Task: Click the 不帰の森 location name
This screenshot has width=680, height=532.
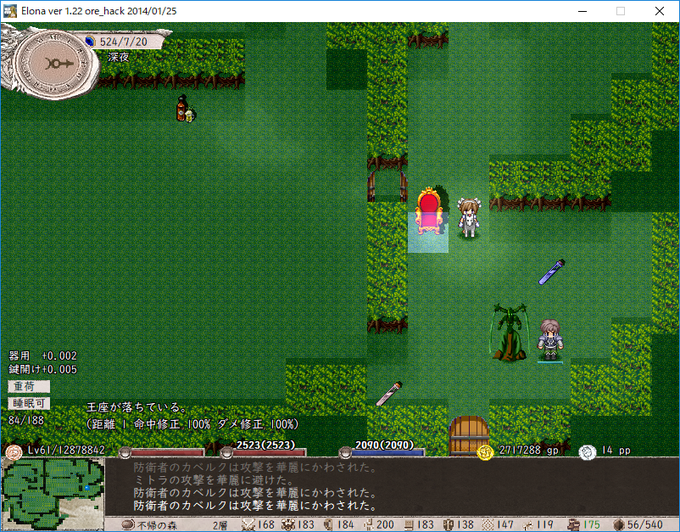Action: [x=157, y=525]
